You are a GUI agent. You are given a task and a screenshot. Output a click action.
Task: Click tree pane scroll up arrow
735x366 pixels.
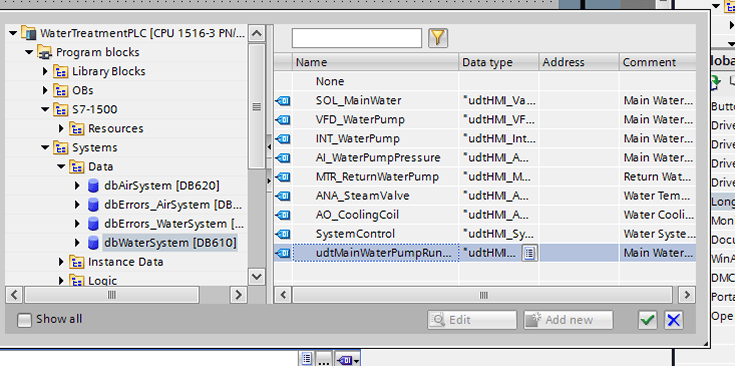(x=256, y=34)
